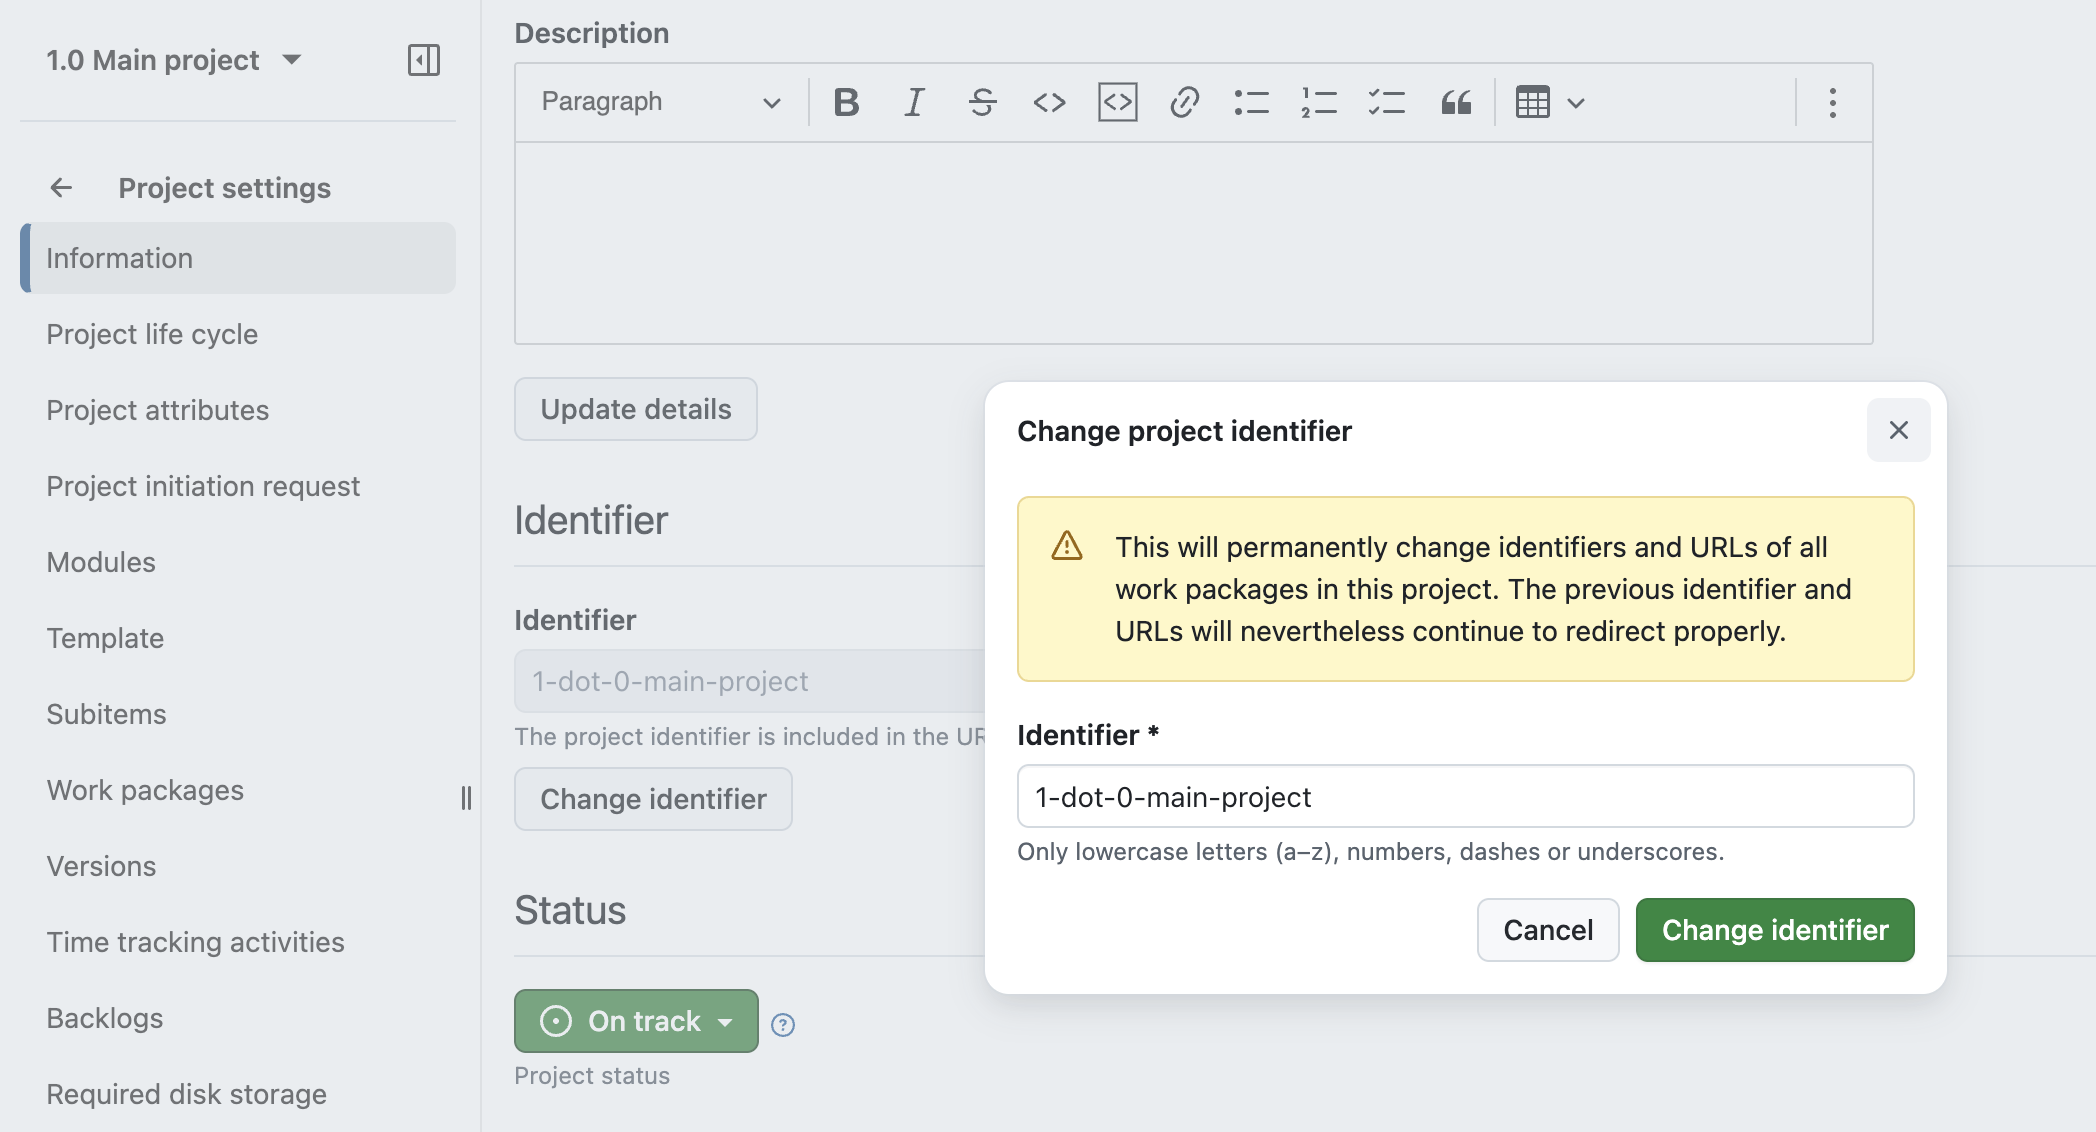This screenshot has height=1132, width=2096.
Task: Open more editor formatting options
Action: point(1832,101)
